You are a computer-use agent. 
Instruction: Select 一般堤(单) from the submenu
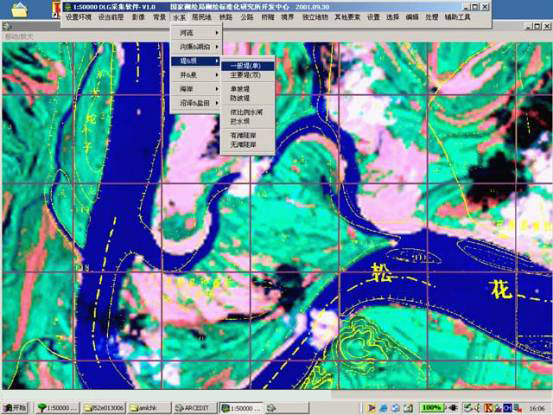tap(248, 66)
